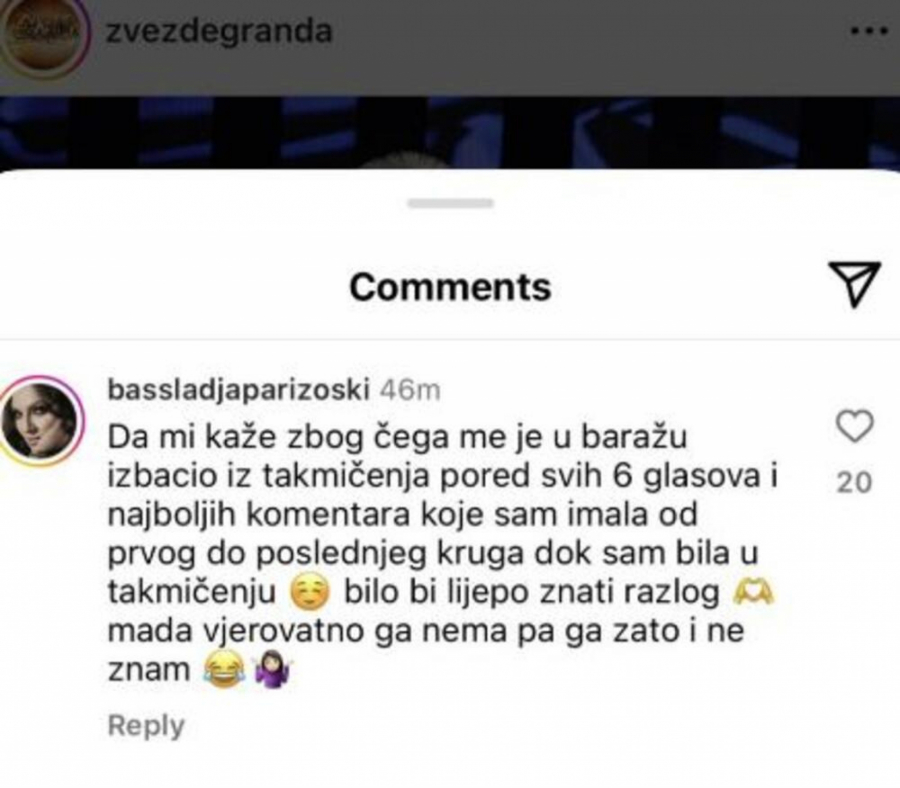Click the heart hands emoji after razlog
The image size is (900, 788).
[x=754, y=592]
